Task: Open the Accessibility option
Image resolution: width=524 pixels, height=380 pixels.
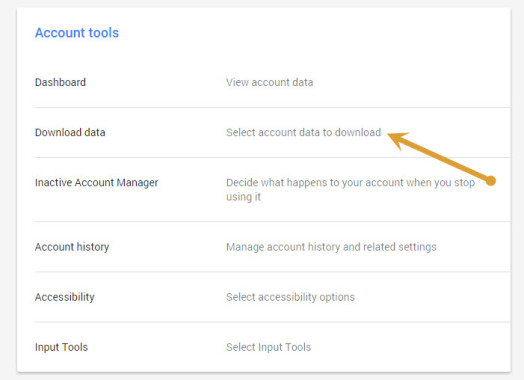Action: pyautogui.click(x=64, y=297)
